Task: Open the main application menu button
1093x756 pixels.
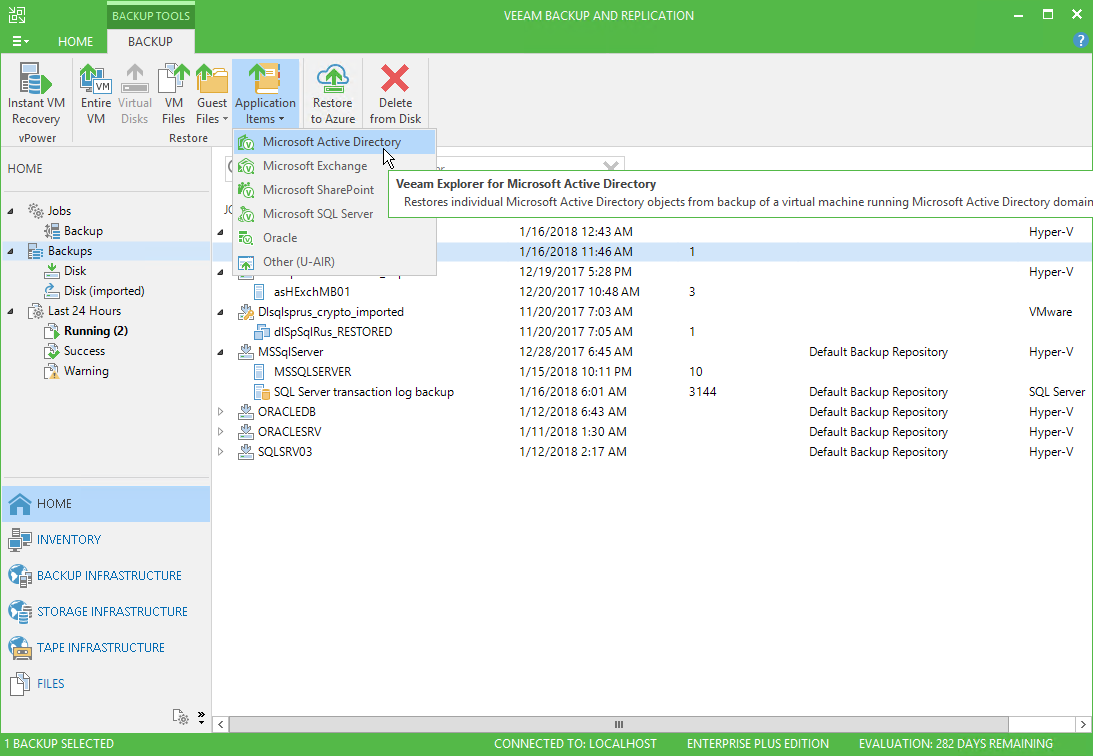Action: pyautogui.click(x=20, y=42)
